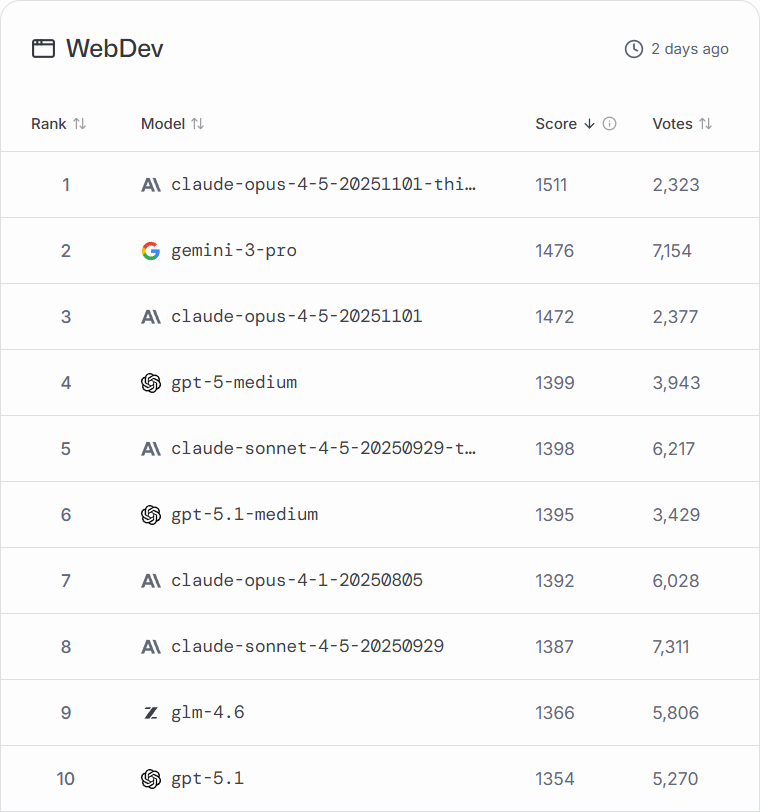Click the "2 days ago" timestamp
The width and height of the screenshot is (760, 812).
[690, 49]
